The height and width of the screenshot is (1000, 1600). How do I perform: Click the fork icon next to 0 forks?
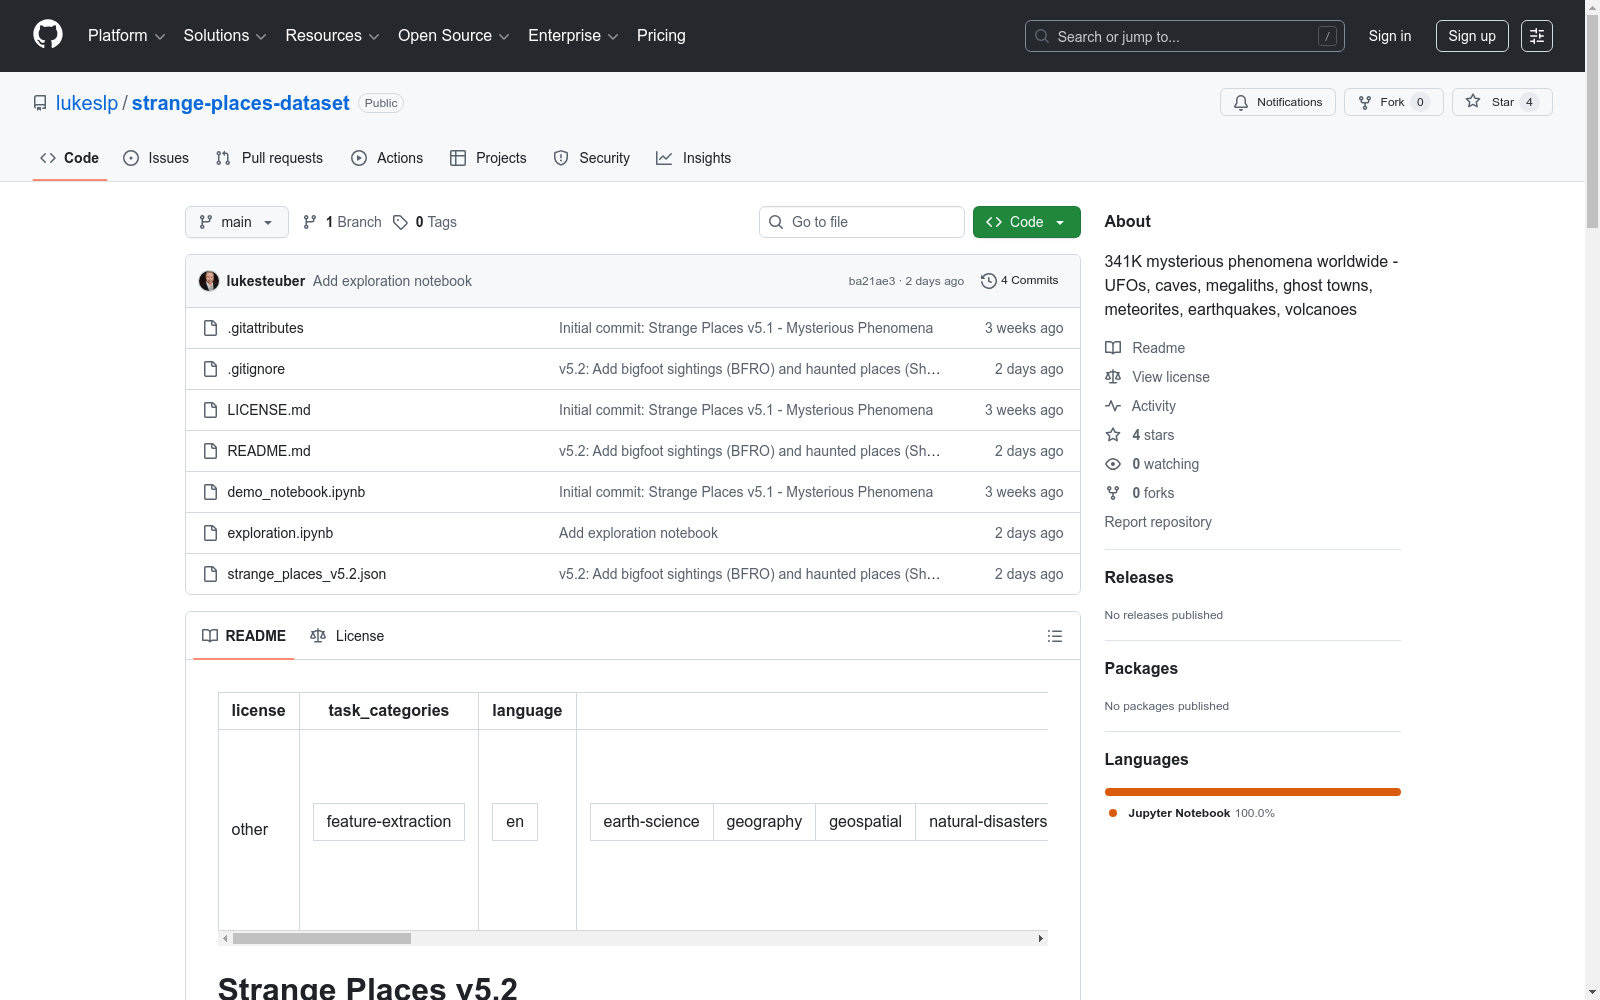(x=1113, y=493)
